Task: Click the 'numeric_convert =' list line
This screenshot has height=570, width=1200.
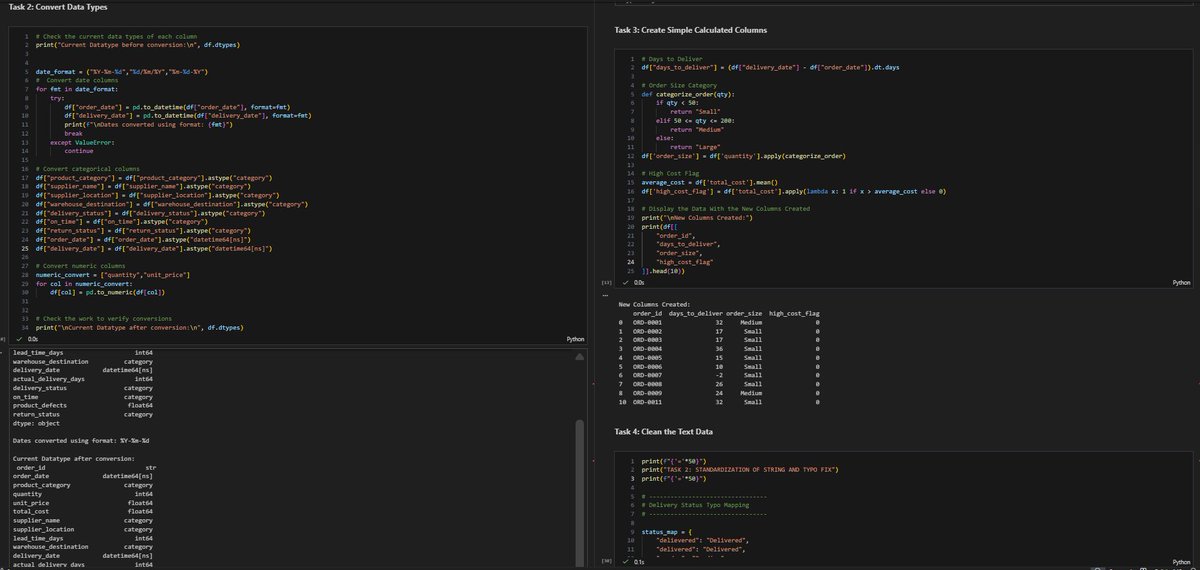Action: pos(112,274)
